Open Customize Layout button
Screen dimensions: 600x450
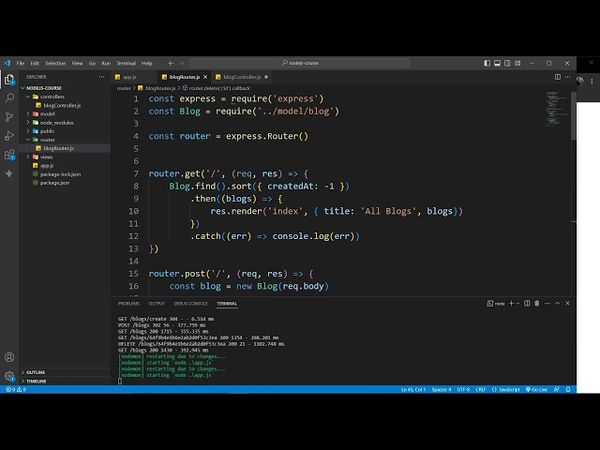(517, 63)
